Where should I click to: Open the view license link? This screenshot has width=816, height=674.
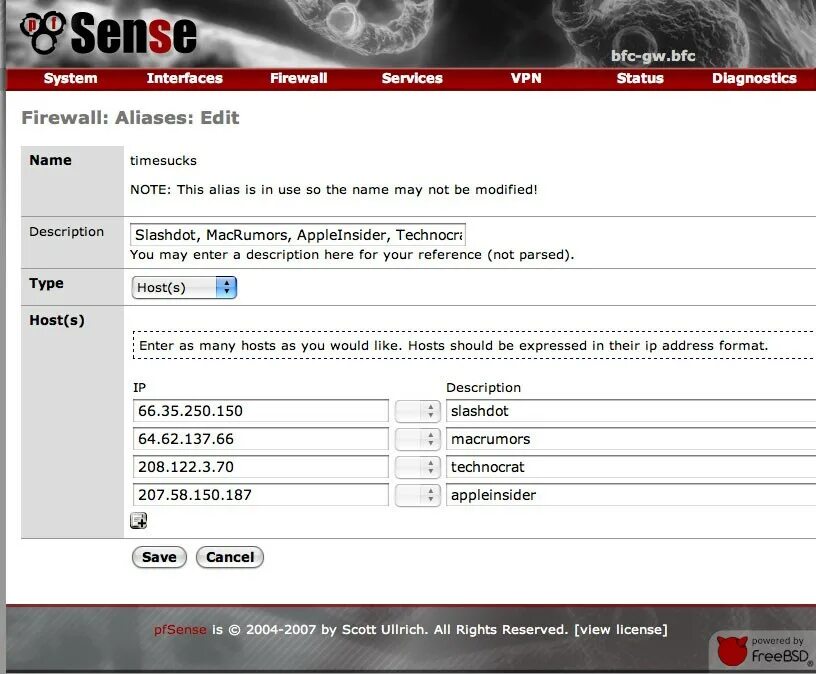pyautogui.click(x=620, y=629)
